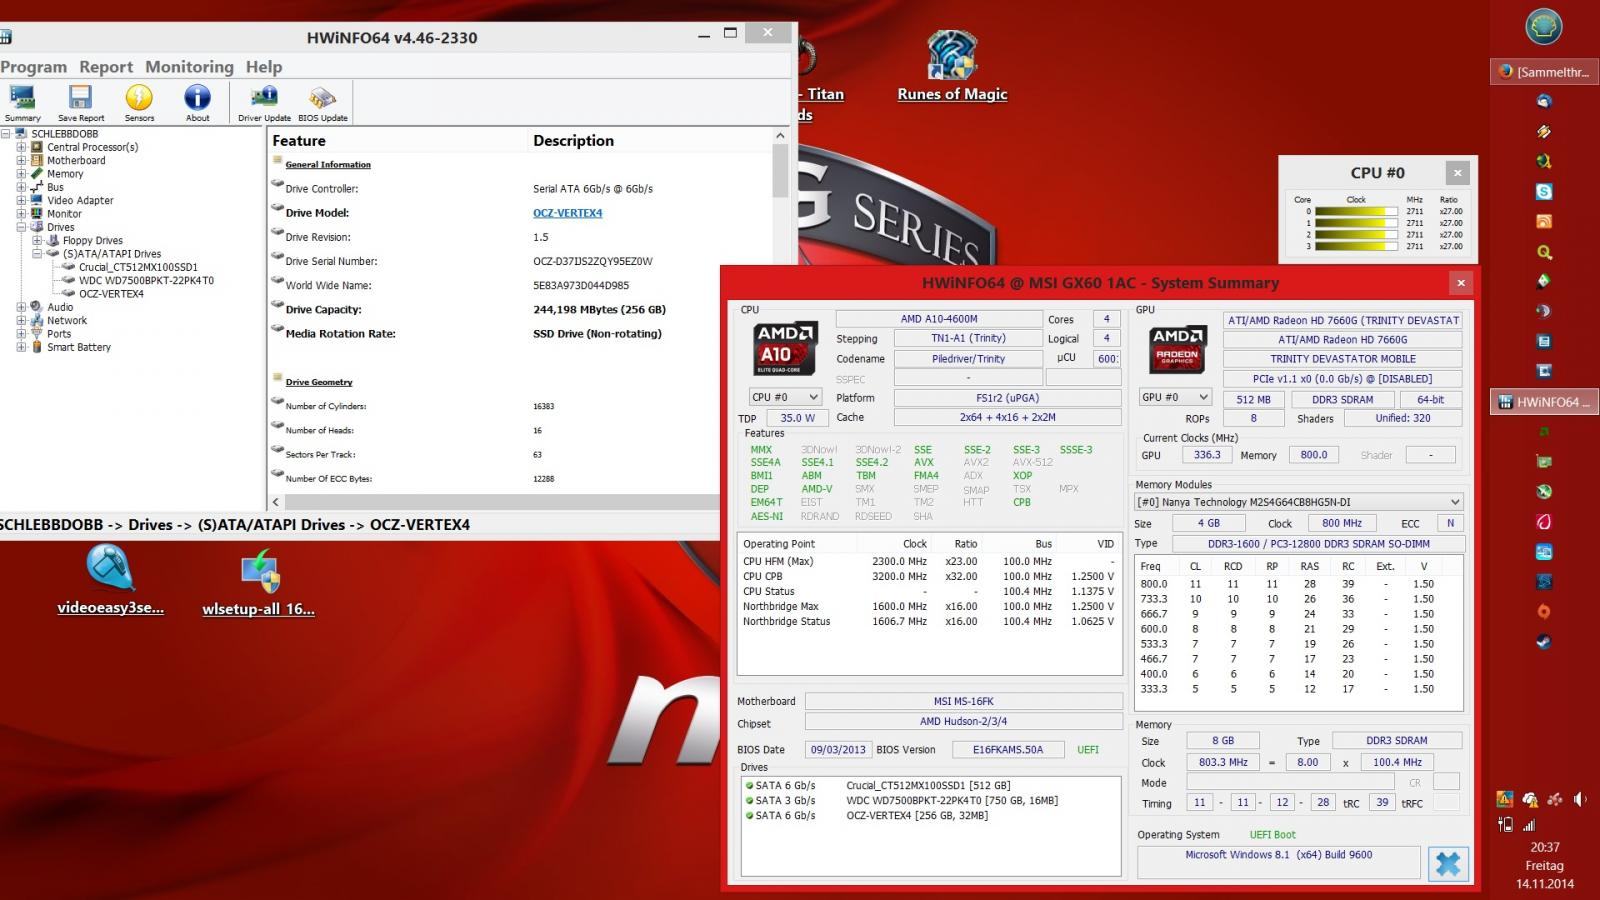Screen dimensions: 1600x900
Task: Click the TDP 35.0 W field
Action: pos(797,418)
